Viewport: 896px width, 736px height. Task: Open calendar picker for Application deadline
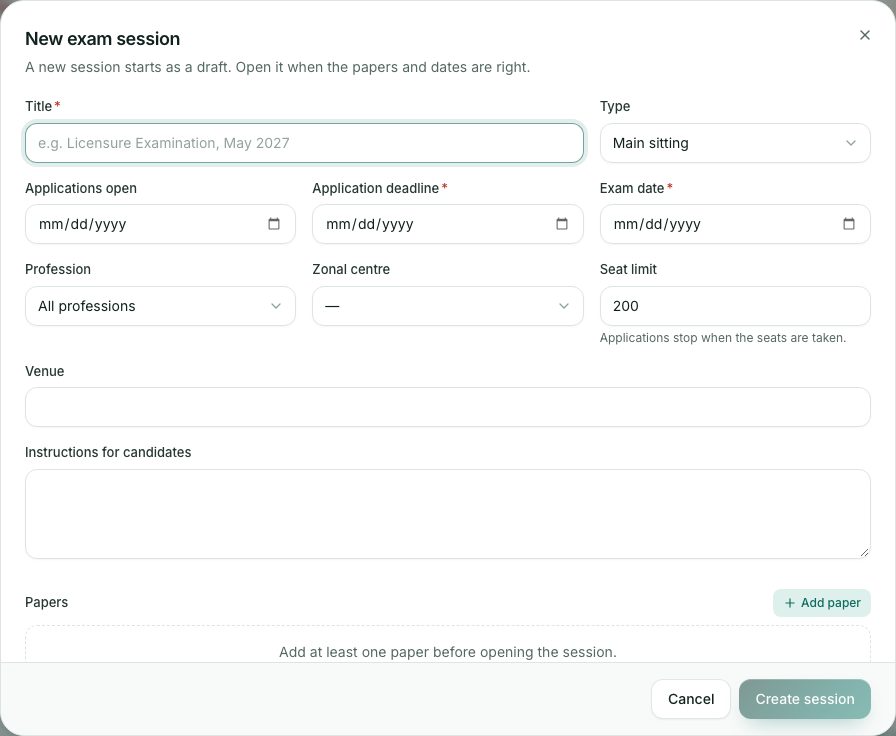tap(562, 224)
